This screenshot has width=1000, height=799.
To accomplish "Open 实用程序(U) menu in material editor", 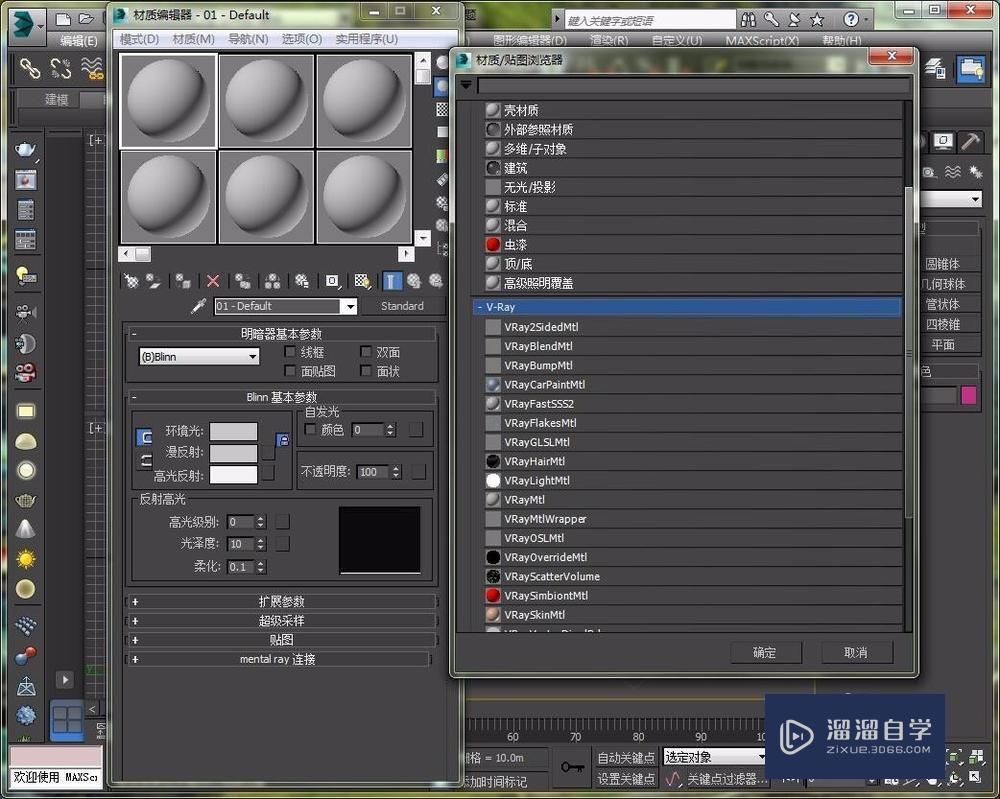I will pyautogui.click(x=367, y=39).
